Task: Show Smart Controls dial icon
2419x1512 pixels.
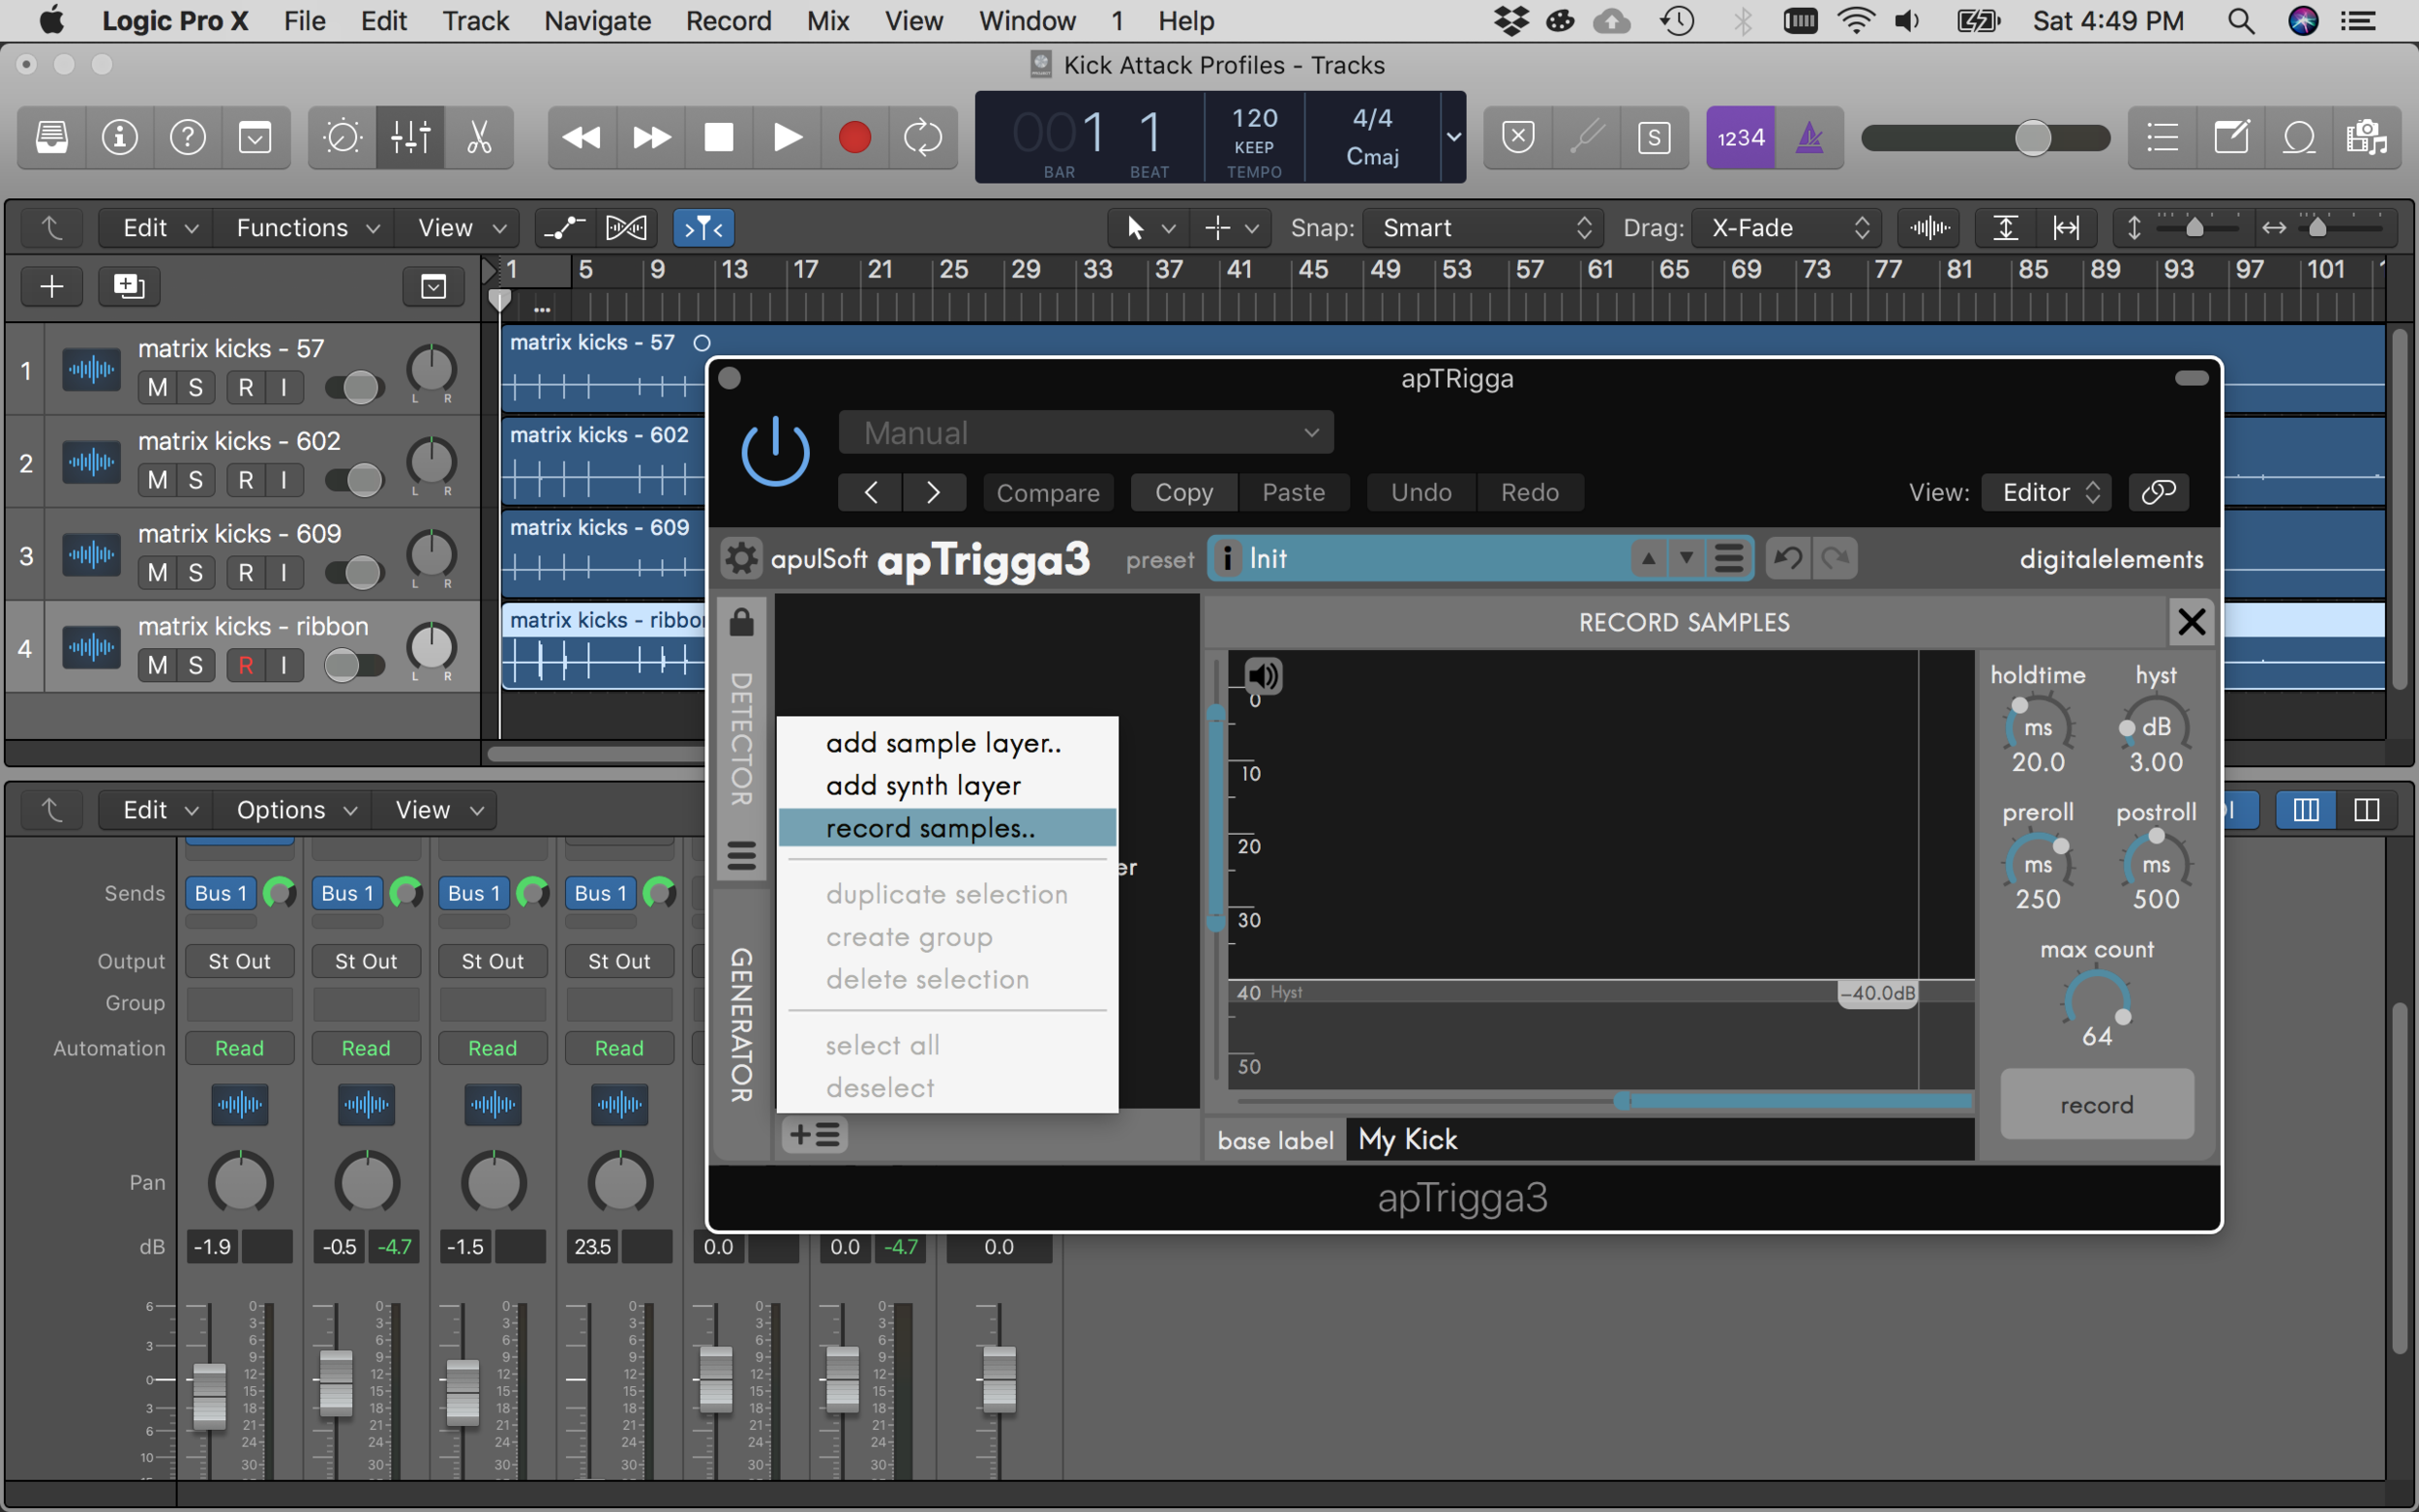Action: [x=342, y=137]
